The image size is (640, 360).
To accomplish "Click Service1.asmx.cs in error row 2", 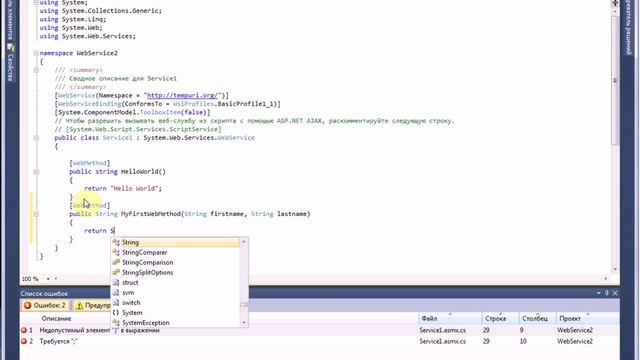I will 442,341.
